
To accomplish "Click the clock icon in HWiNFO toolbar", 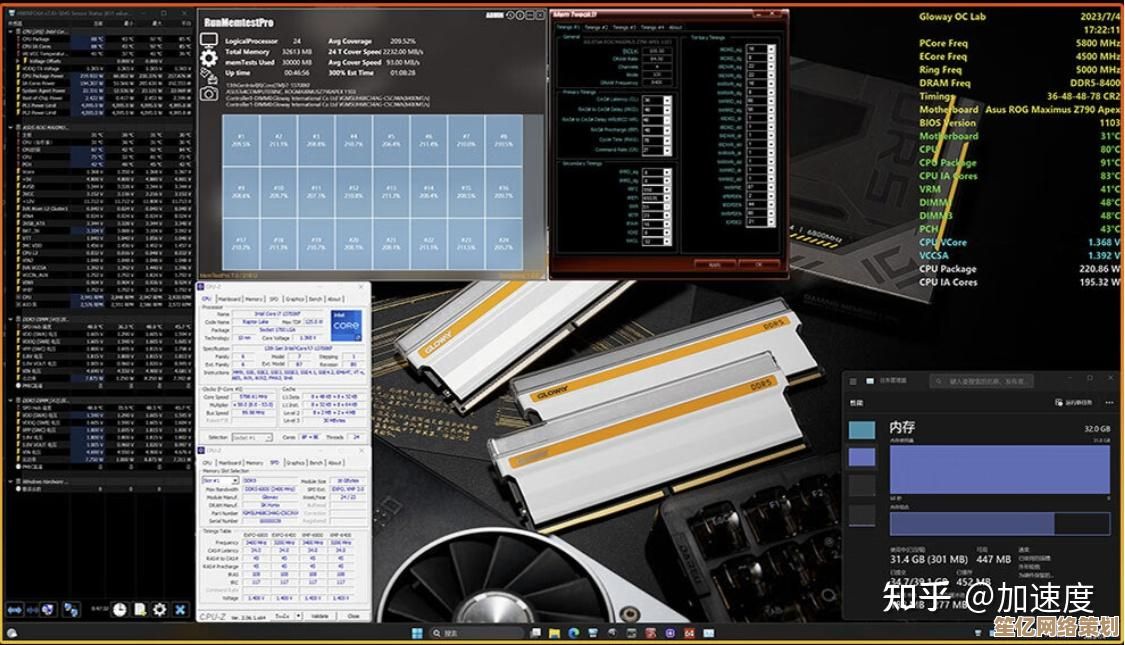I will point(120,610).
